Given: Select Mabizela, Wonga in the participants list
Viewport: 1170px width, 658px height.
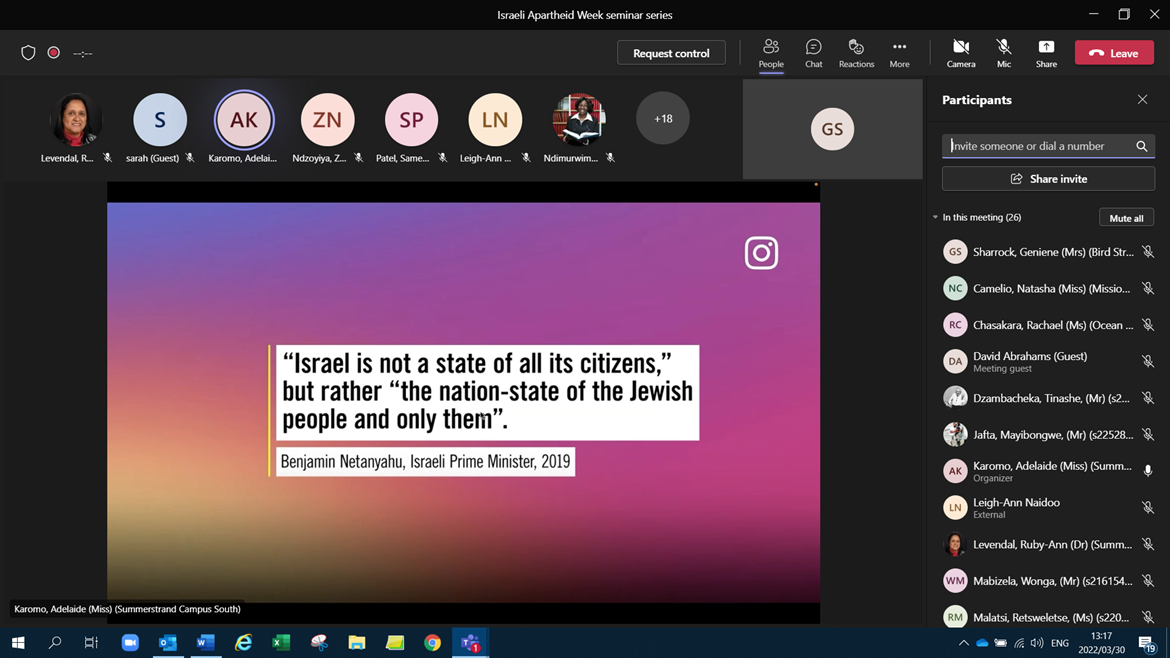Looking at the screenshot, I should click(1048, 581).
